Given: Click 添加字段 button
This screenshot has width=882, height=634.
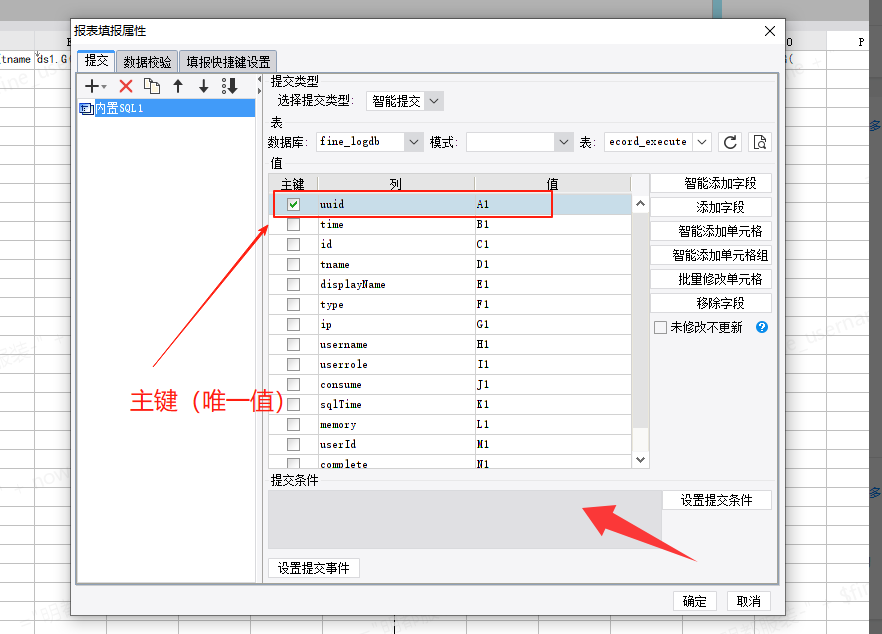Looking at the screenshot, I should (x=711, y=207).
